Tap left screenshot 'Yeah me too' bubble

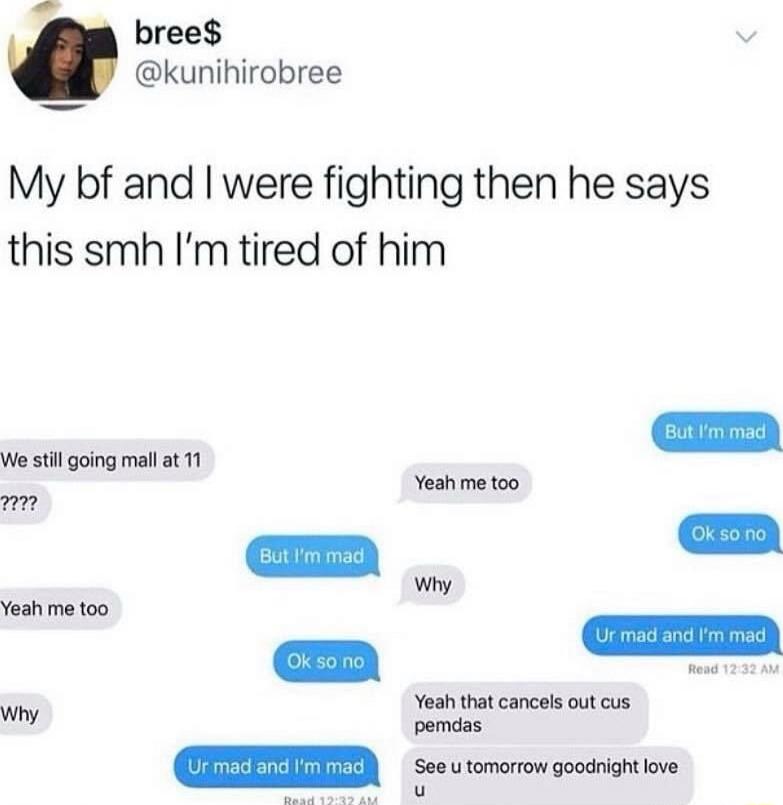coord(60,609)
